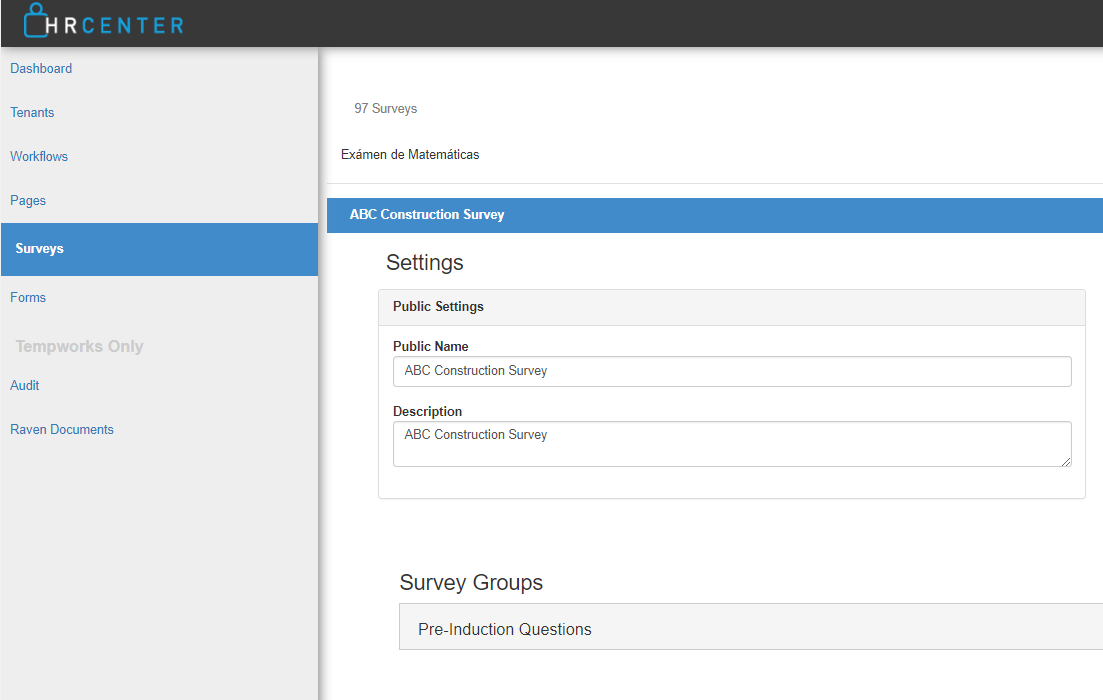
Task: Click the Description textarea resize handle
Action: point(1066,461)
